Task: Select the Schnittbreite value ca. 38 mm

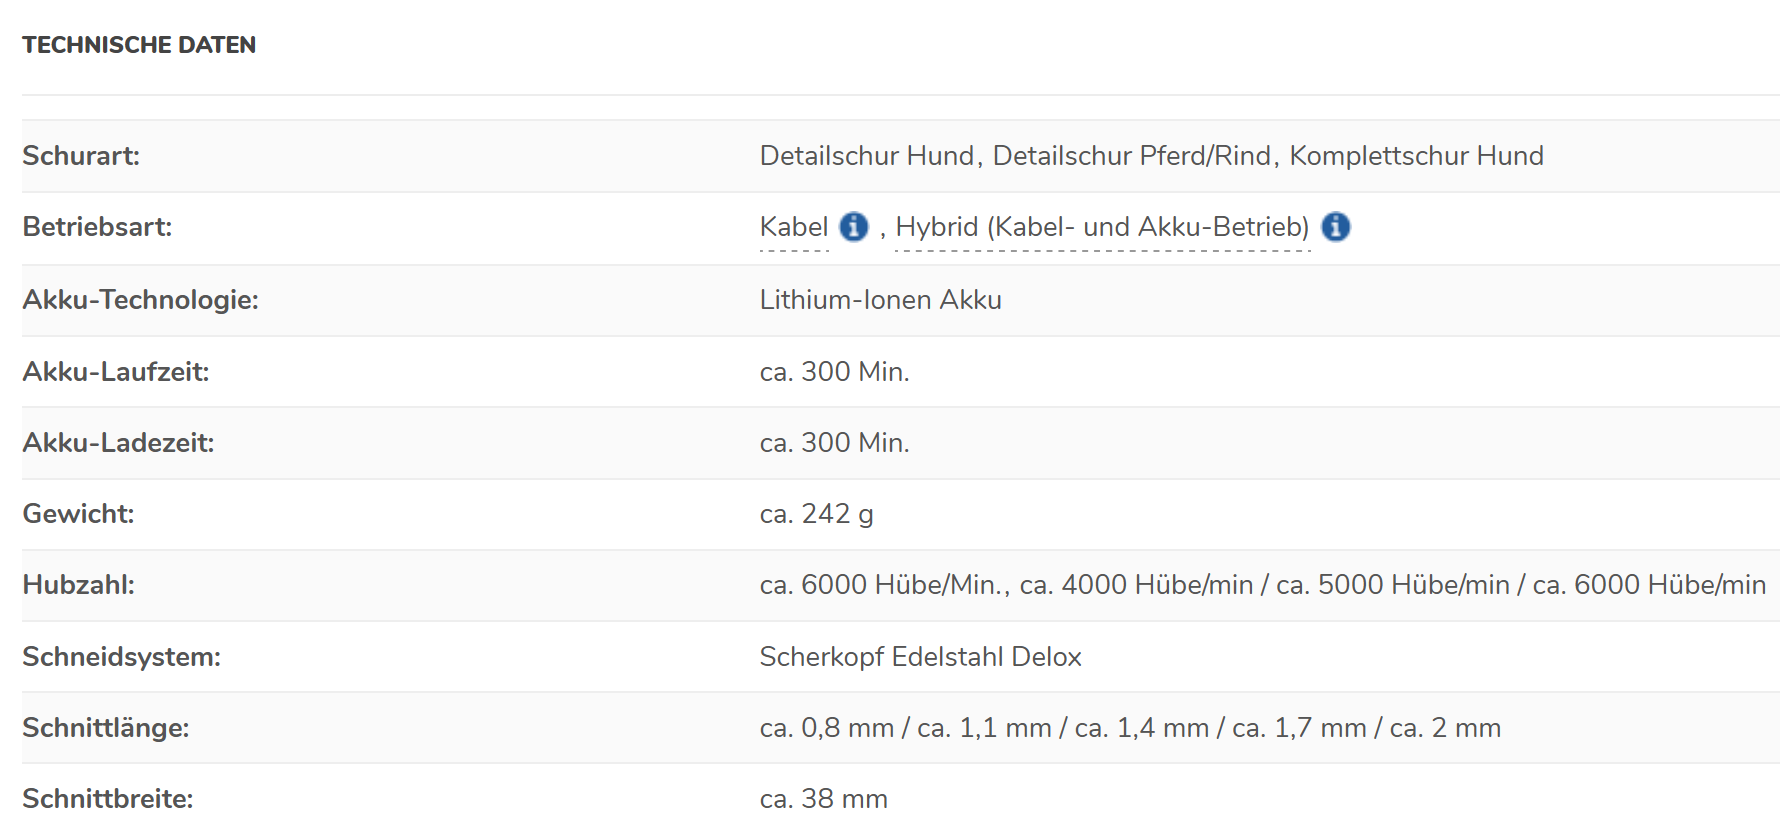Action: 823,799
